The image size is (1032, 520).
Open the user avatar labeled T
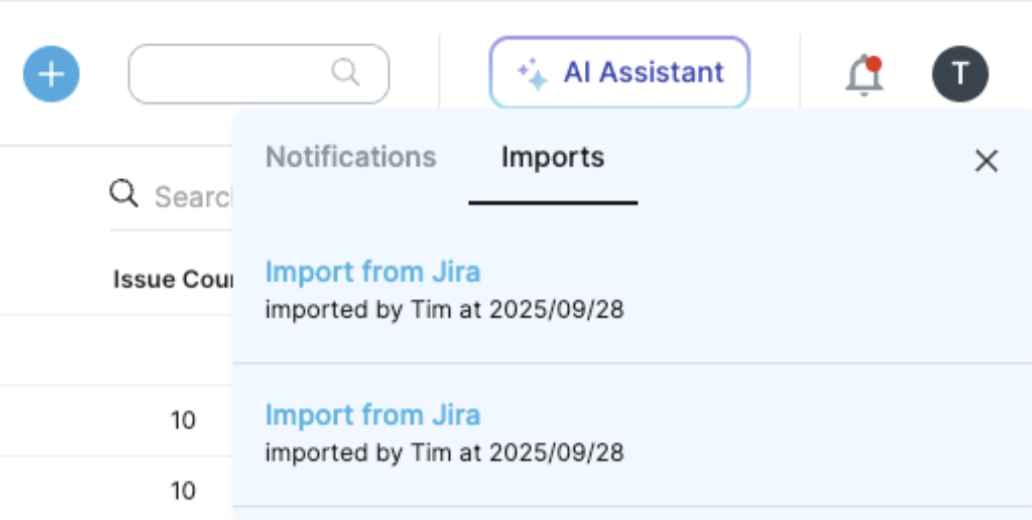click(x=960, y=74)
